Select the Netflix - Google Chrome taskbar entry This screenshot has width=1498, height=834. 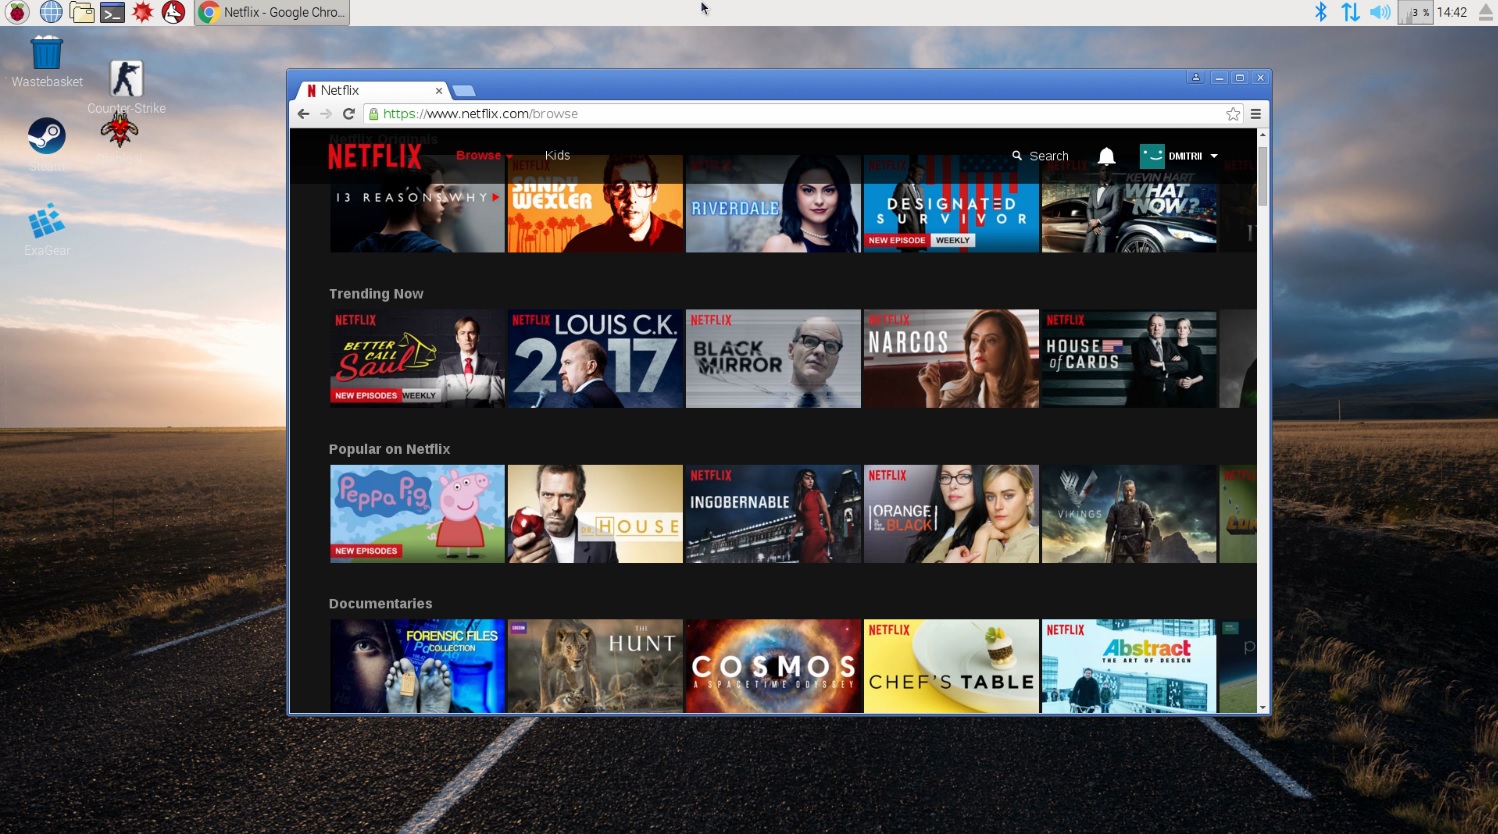tap(272, 12)
